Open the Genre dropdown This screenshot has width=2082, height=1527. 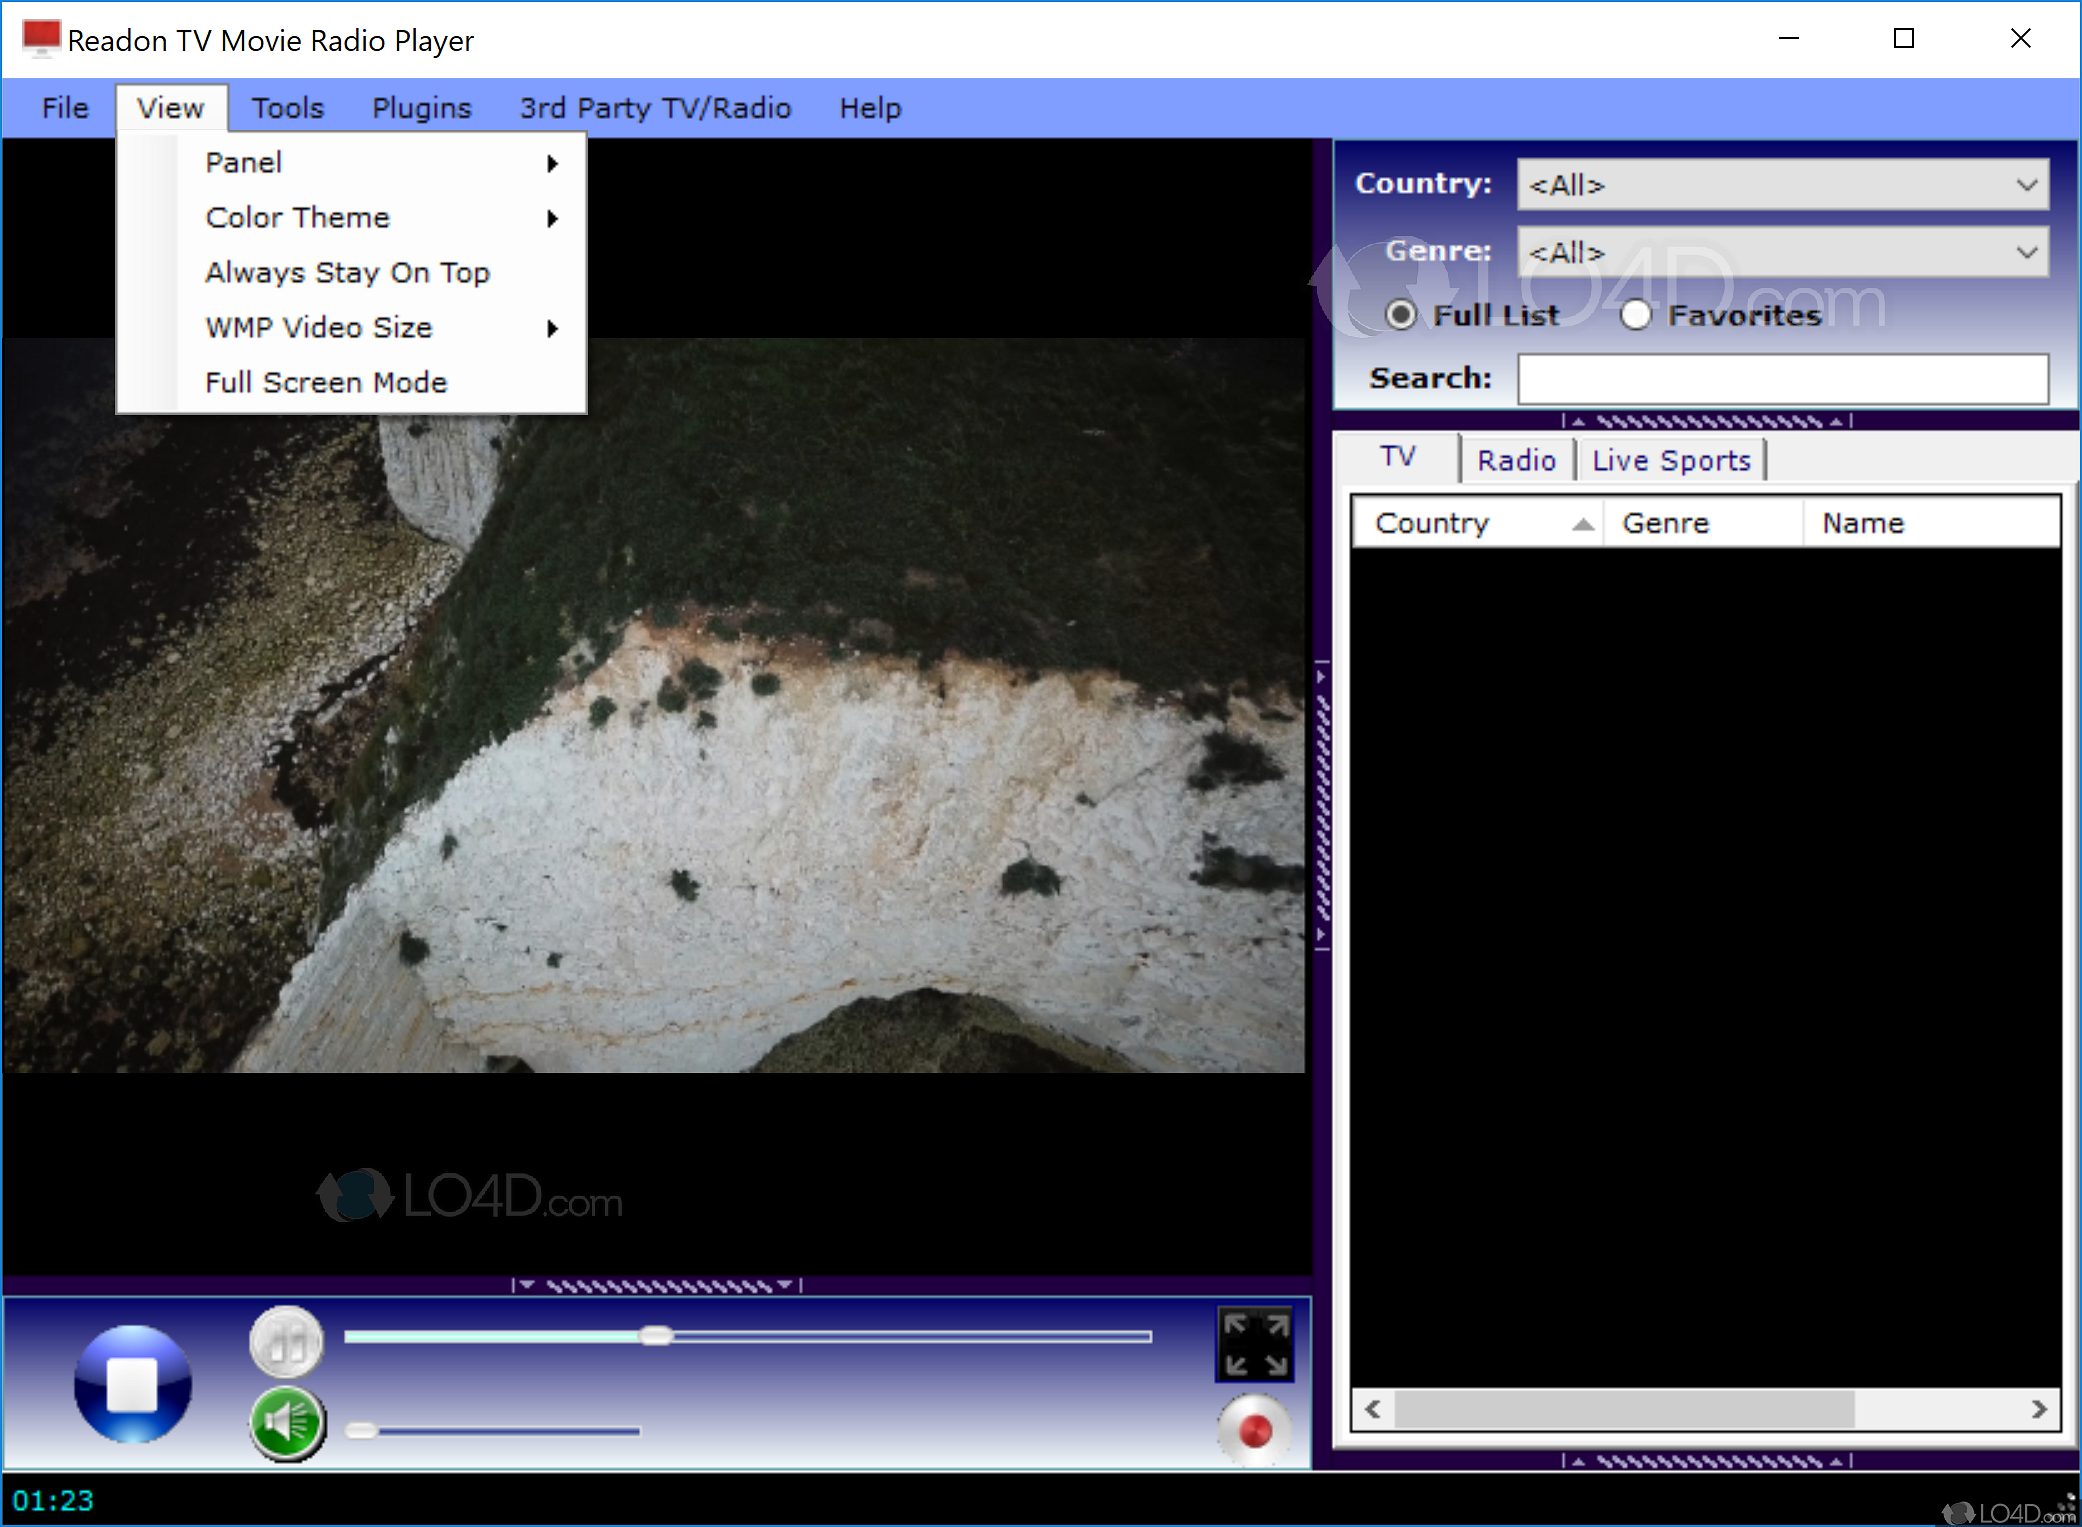click(2026, 252)
